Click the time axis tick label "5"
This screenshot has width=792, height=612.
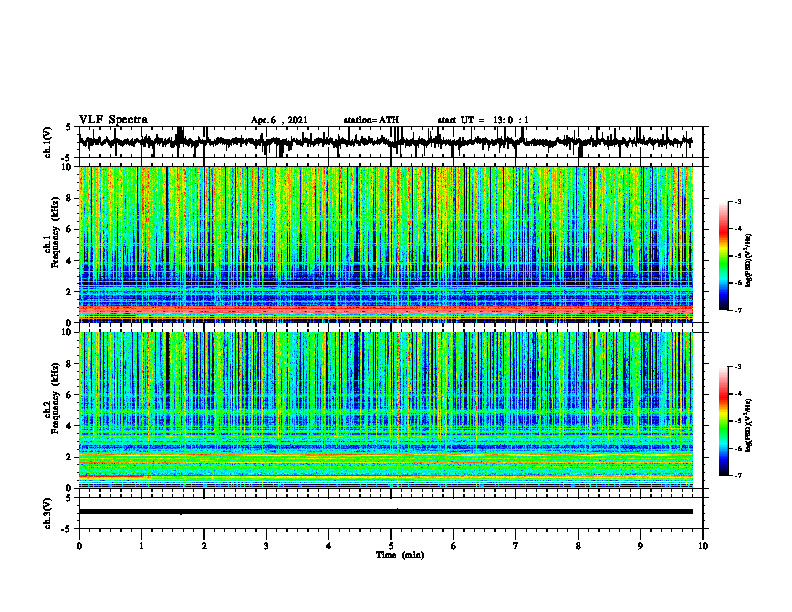[391, 546]
